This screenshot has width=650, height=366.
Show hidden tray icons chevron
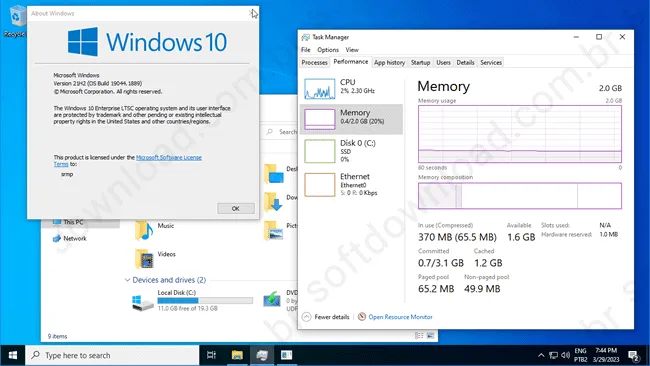pos(541,355)
